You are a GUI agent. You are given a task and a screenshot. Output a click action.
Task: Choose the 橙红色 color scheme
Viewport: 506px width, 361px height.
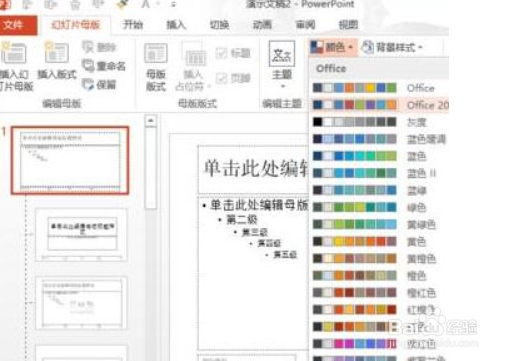click(380, 293)
